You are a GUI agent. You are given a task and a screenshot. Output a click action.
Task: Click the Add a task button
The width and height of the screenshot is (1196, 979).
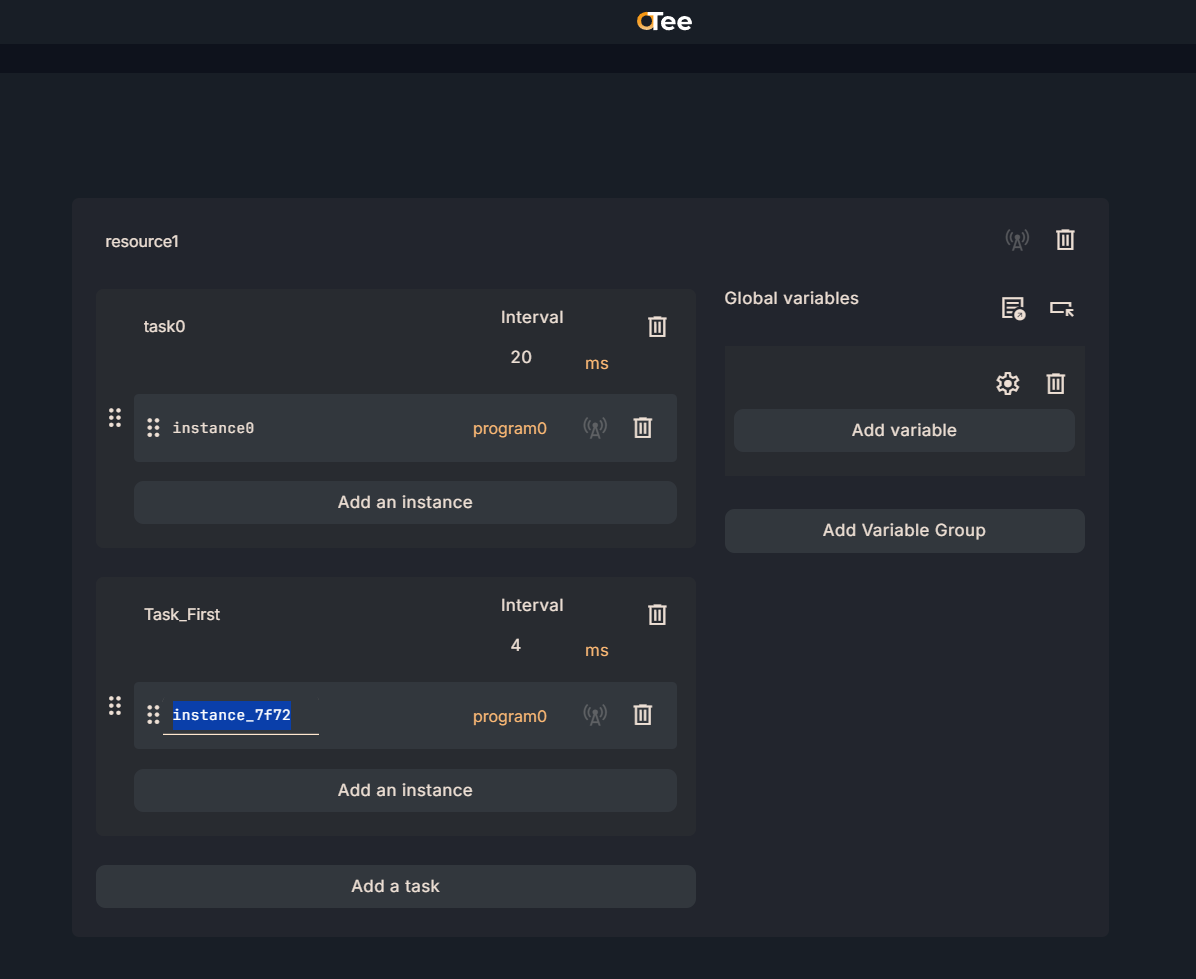(395, 886)
